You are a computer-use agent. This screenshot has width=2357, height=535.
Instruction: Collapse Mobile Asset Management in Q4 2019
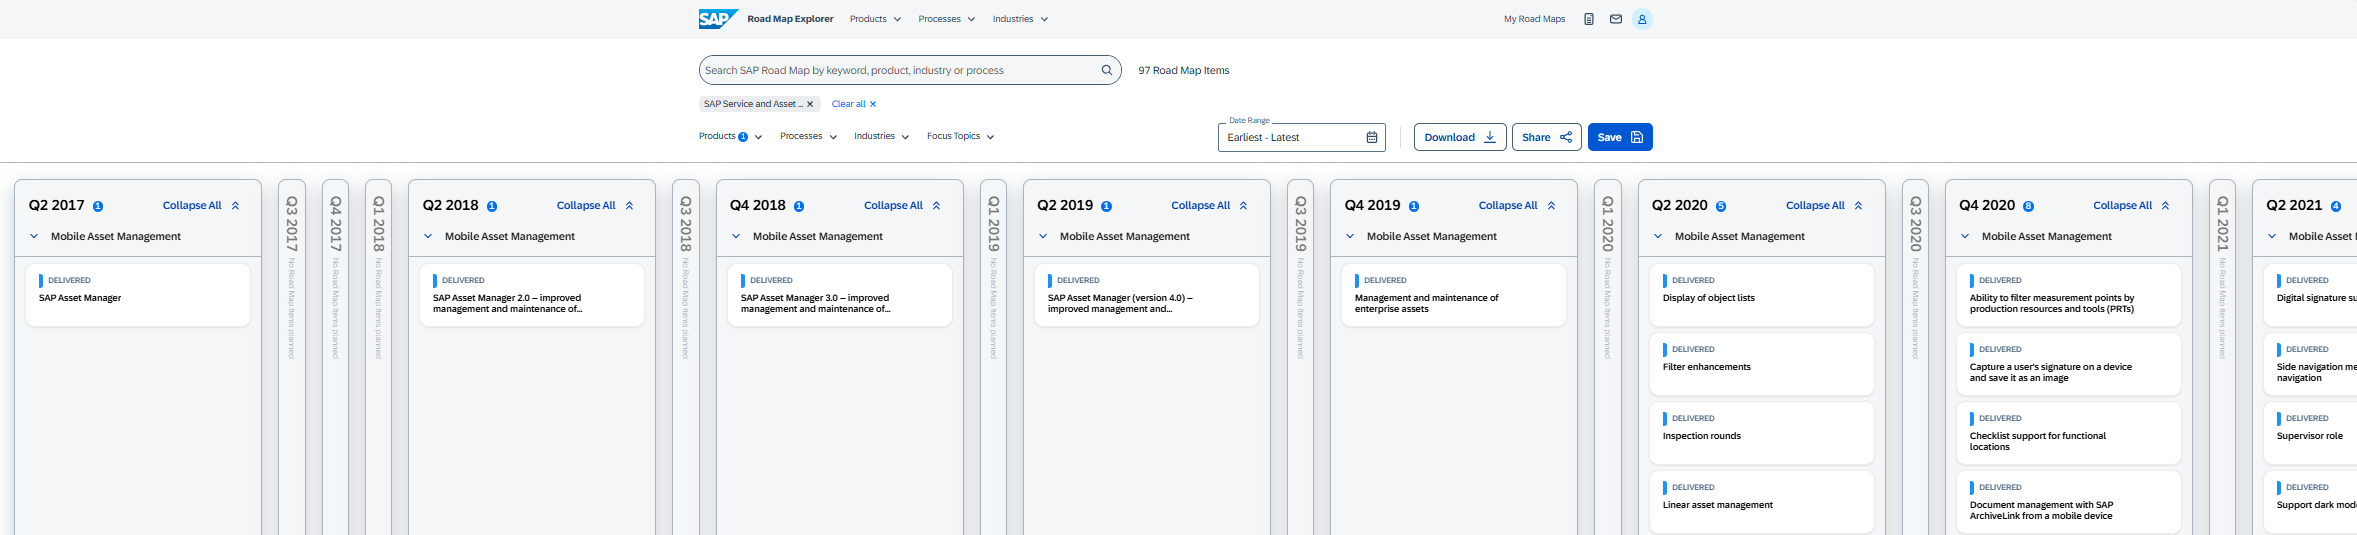point(1350,237)
